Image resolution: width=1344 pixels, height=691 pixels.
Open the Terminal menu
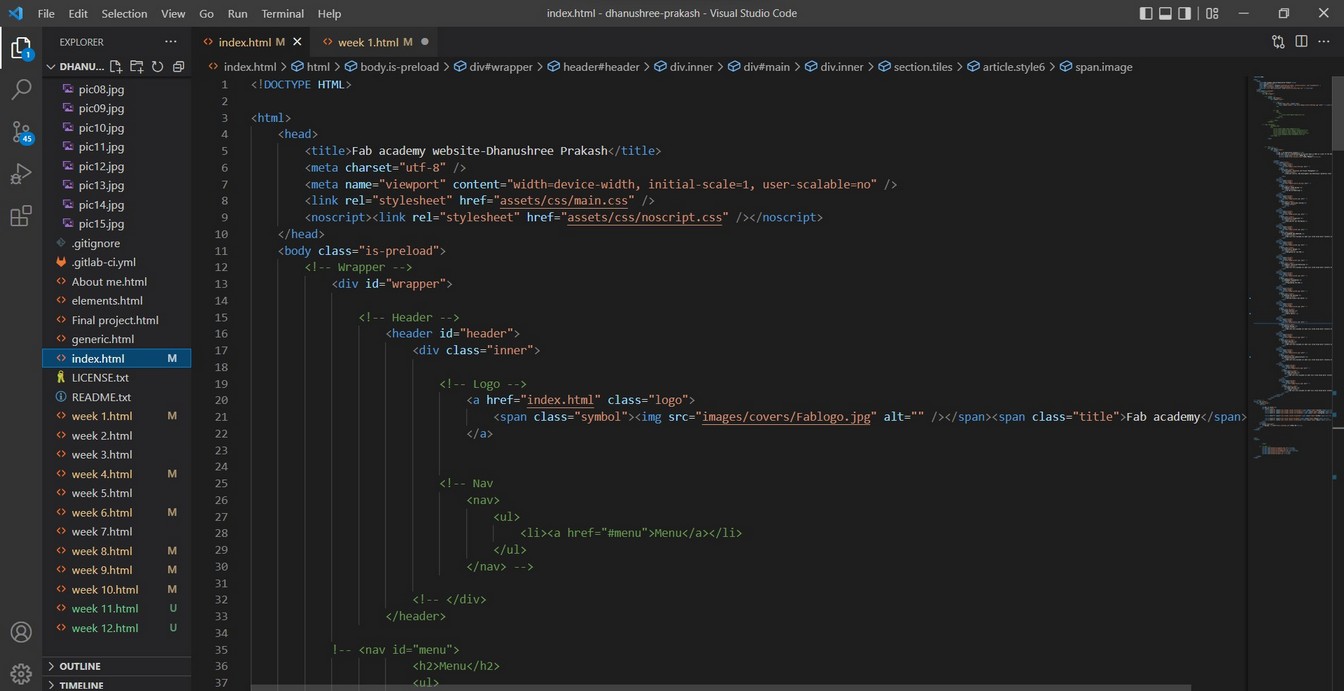point(283,14)
